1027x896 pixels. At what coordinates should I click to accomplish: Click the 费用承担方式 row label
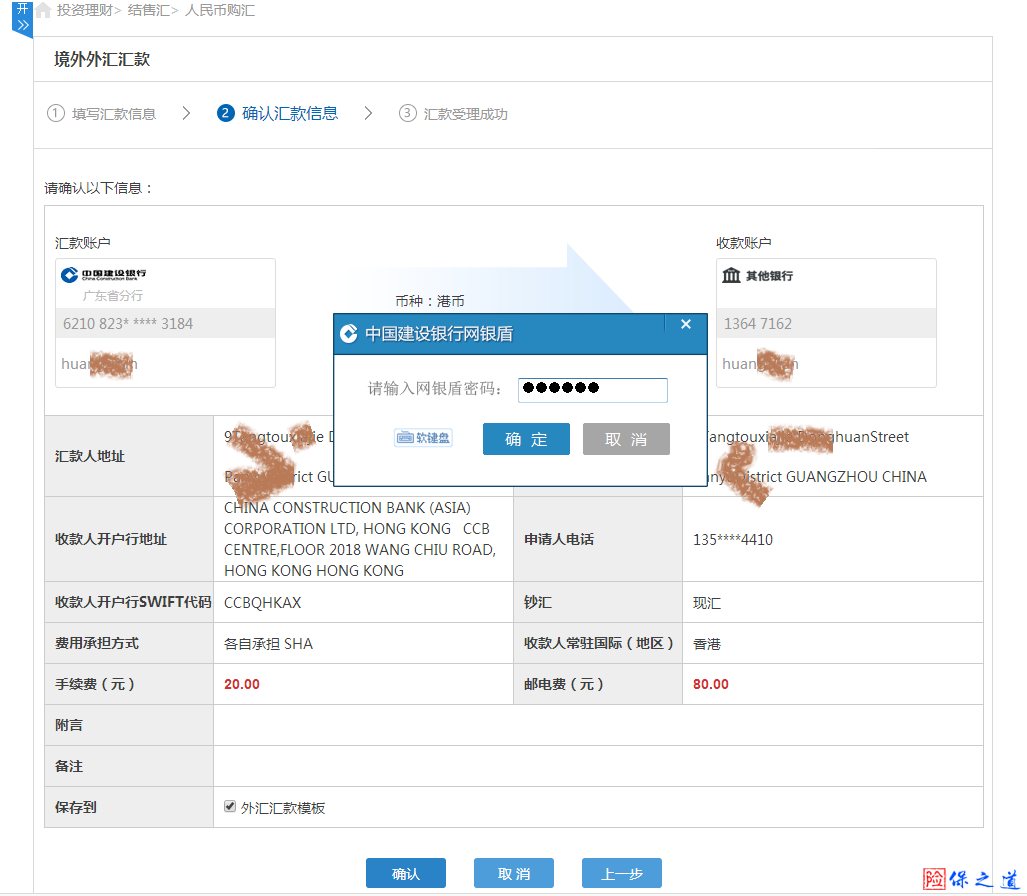tap(97, 643)
